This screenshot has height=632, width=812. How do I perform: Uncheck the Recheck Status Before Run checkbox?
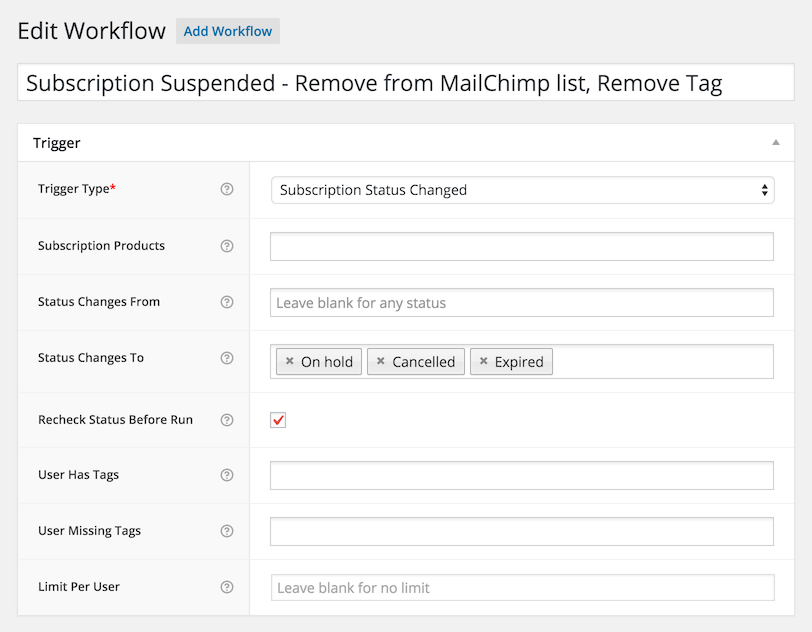[278, 420]
